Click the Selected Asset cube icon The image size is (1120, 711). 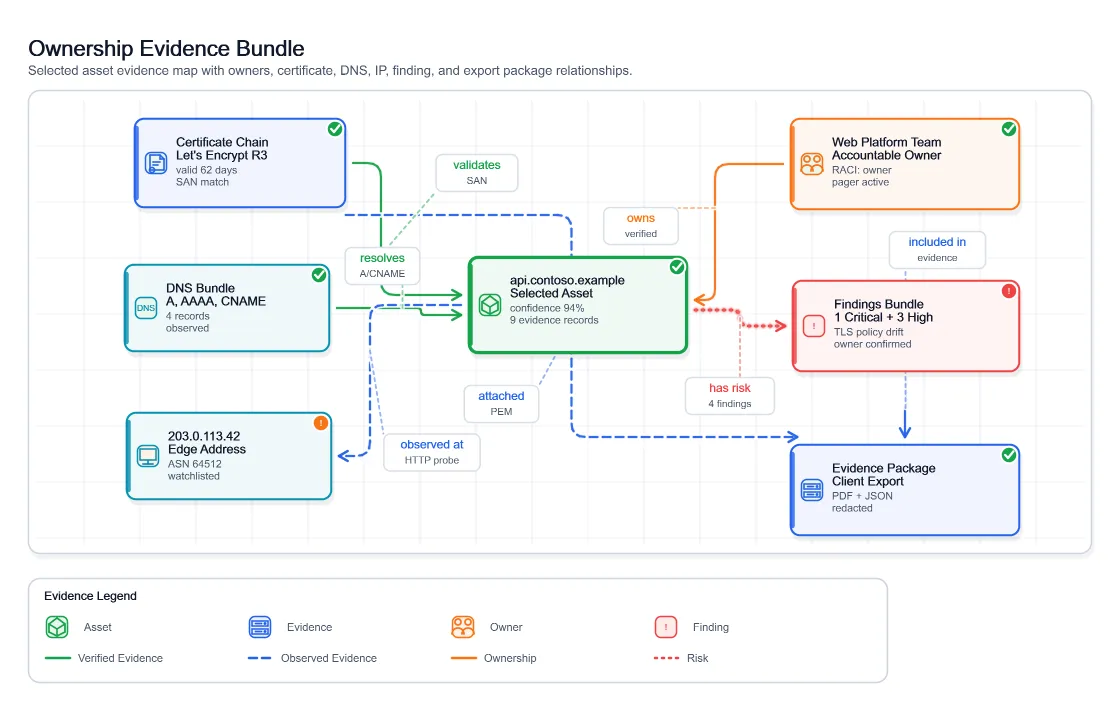[490, 305]
